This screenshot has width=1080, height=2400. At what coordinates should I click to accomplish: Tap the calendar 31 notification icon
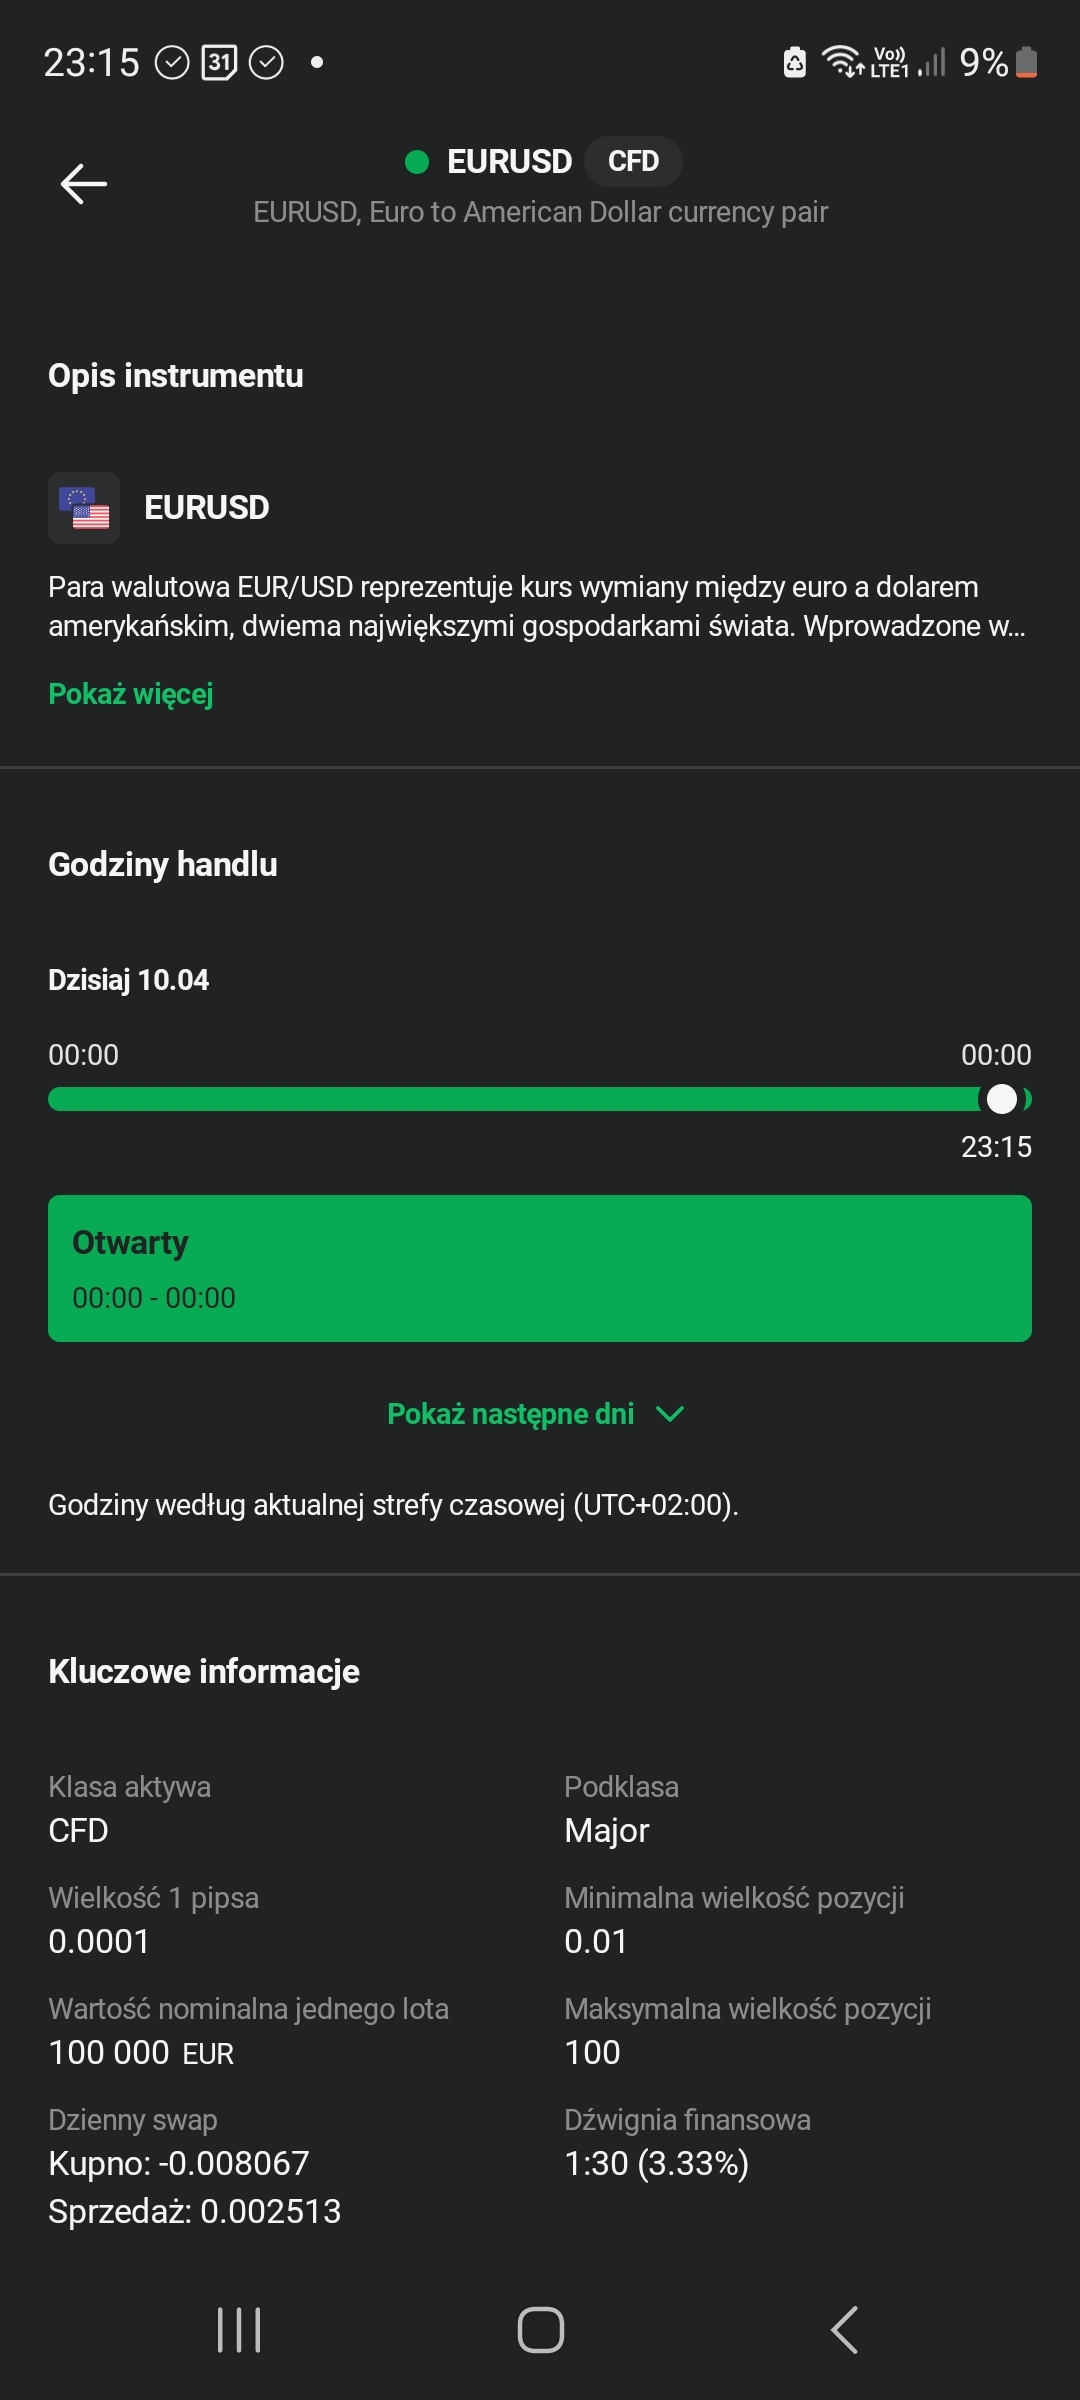[x=219, y=63]
